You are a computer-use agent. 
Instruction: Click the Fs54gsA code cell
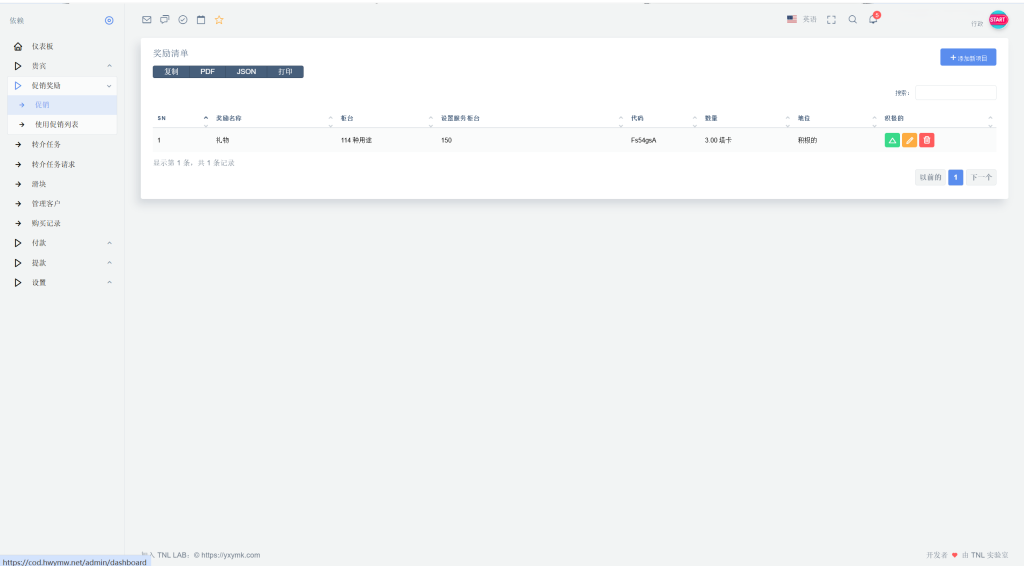tap(643, 140)
